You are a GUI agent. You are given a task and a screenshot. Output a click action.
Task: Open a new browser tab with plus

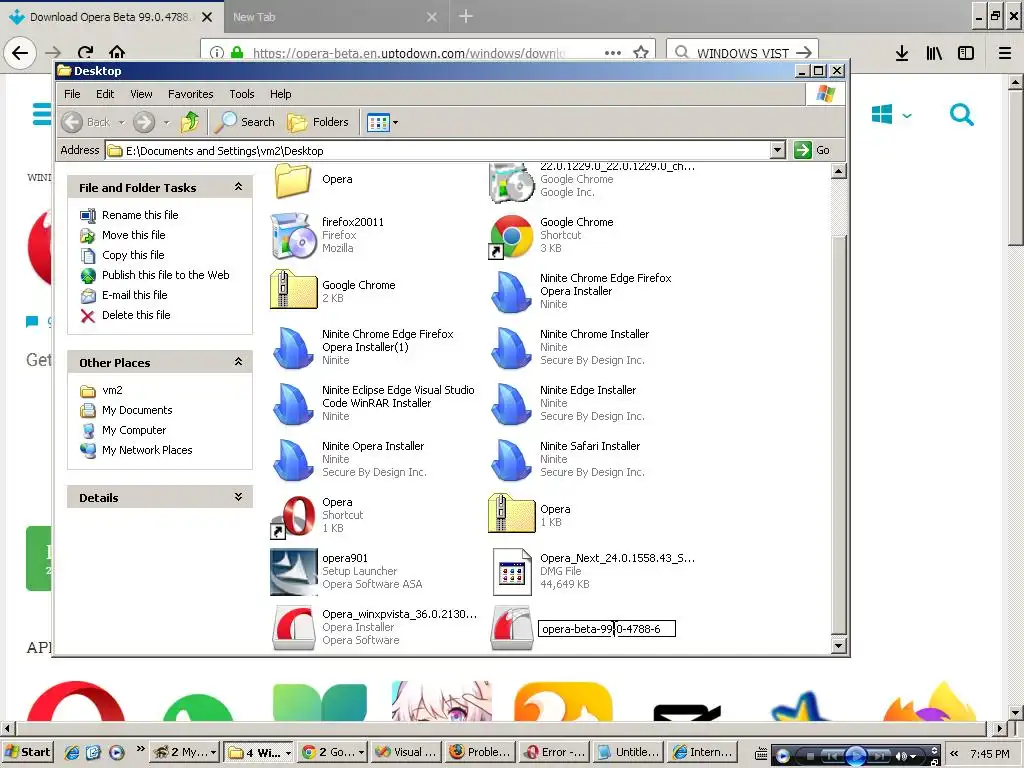[x=466, y=16]
